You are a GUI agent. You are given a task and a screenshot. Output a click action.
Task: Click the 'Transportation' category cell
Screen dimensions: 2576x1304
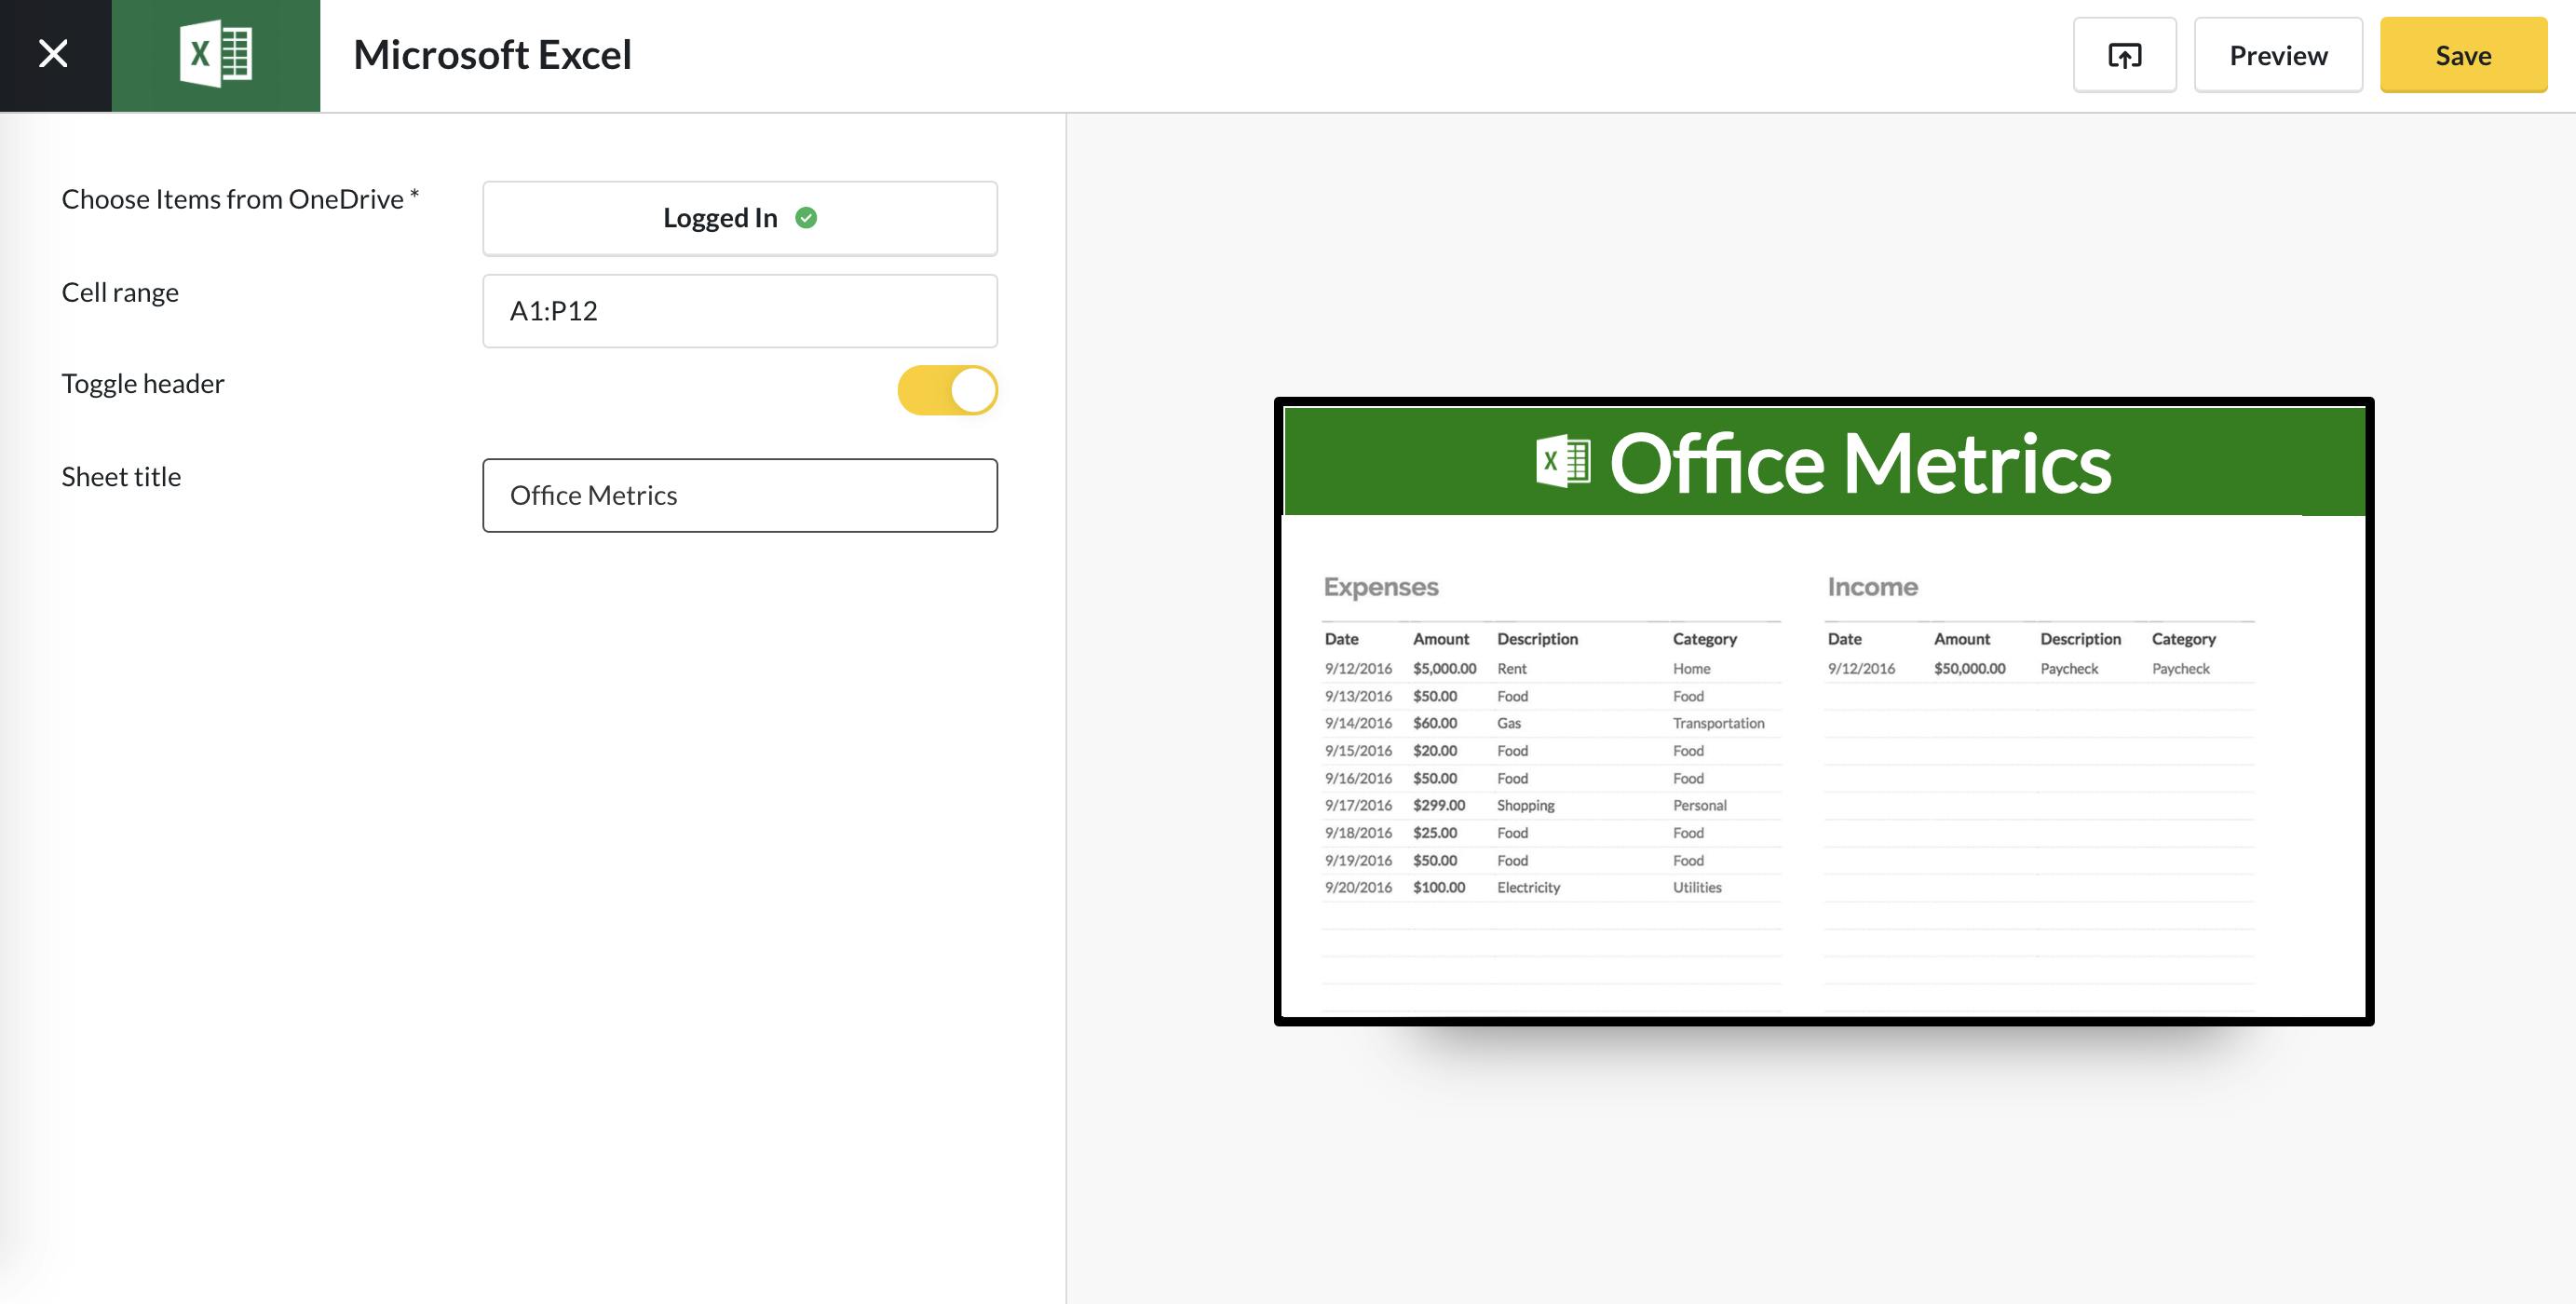tap(1718, 723)
